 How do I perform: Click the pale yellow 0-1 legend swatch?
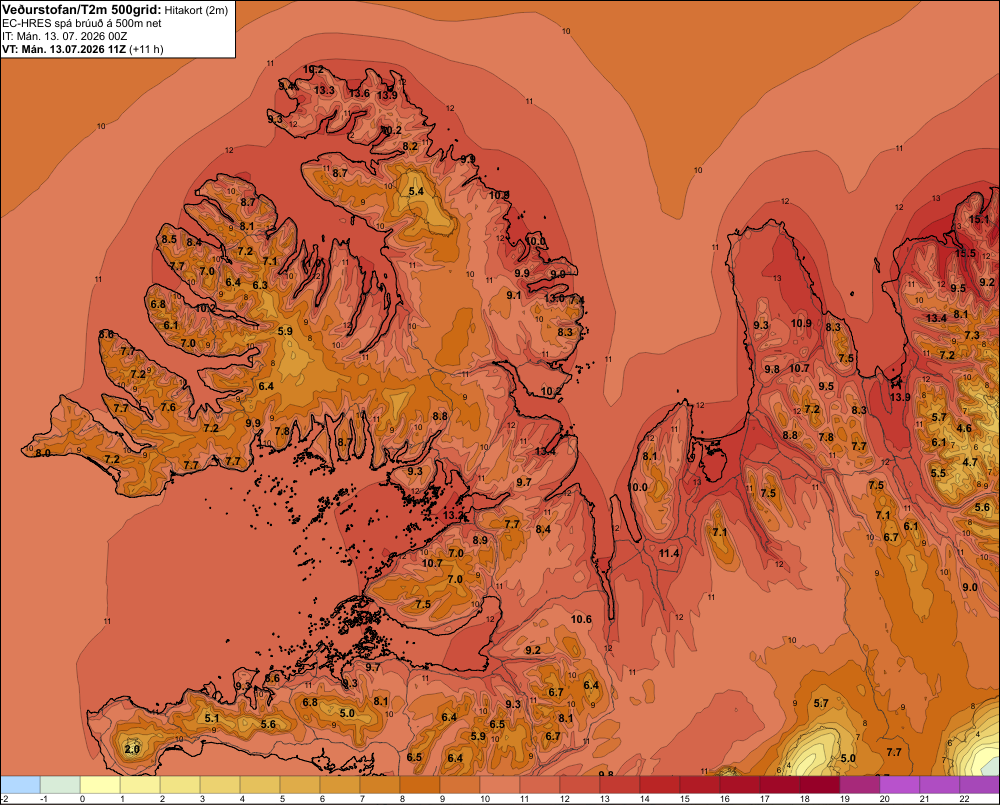click(x=100, y=784)
